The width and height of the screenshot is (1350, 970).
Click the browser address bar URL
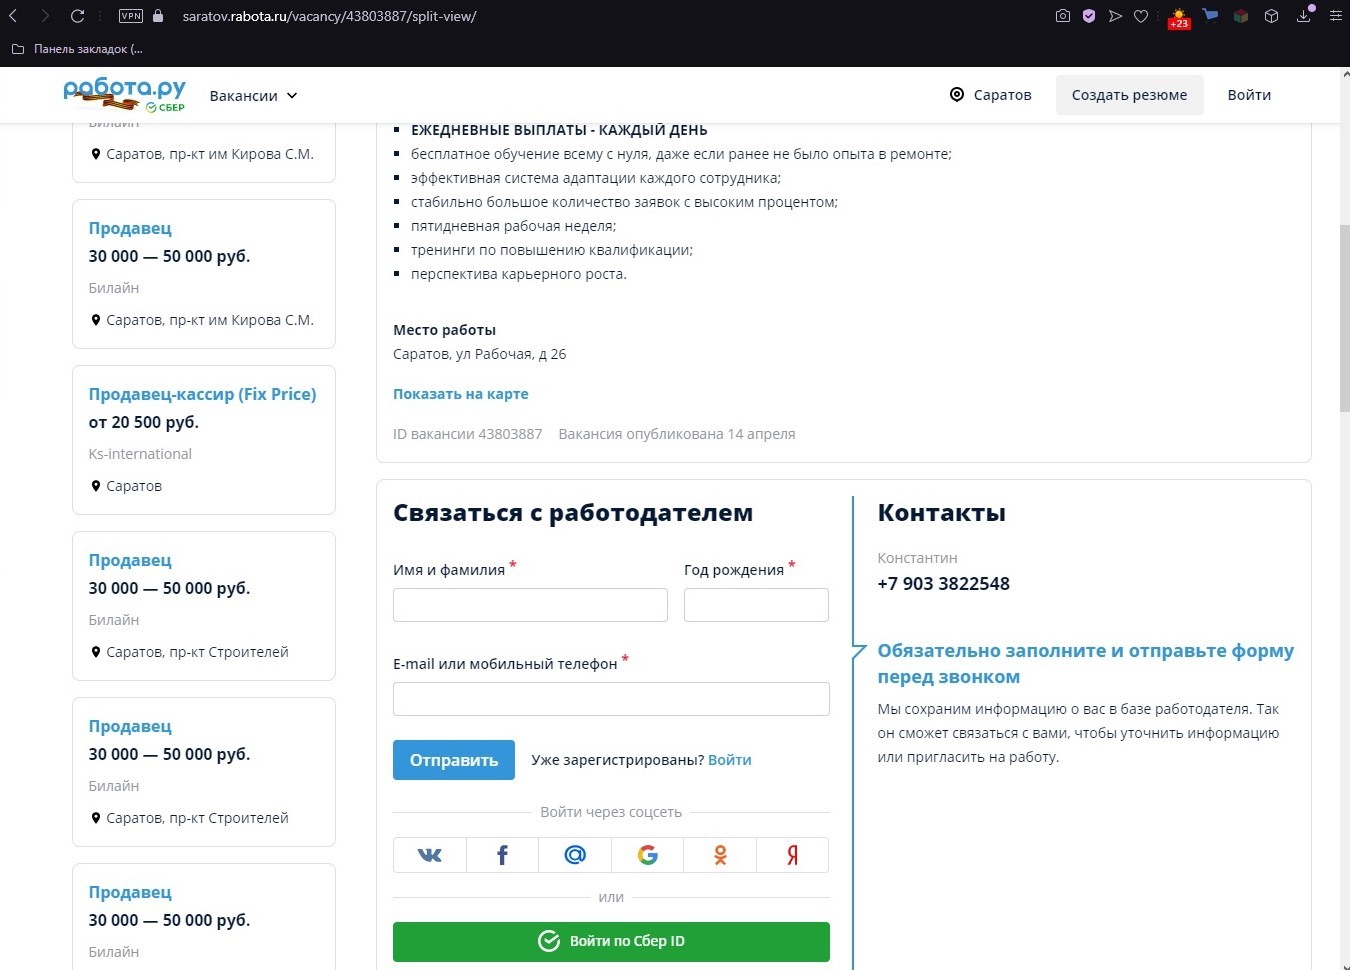pos(329,16)
